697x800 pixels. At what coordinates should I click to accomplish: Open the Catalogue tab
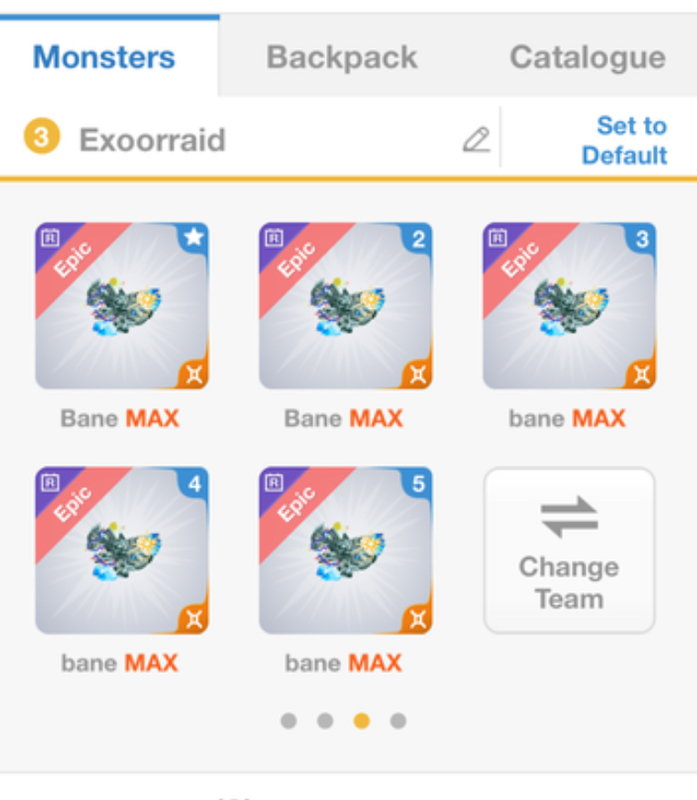[588, 57]
